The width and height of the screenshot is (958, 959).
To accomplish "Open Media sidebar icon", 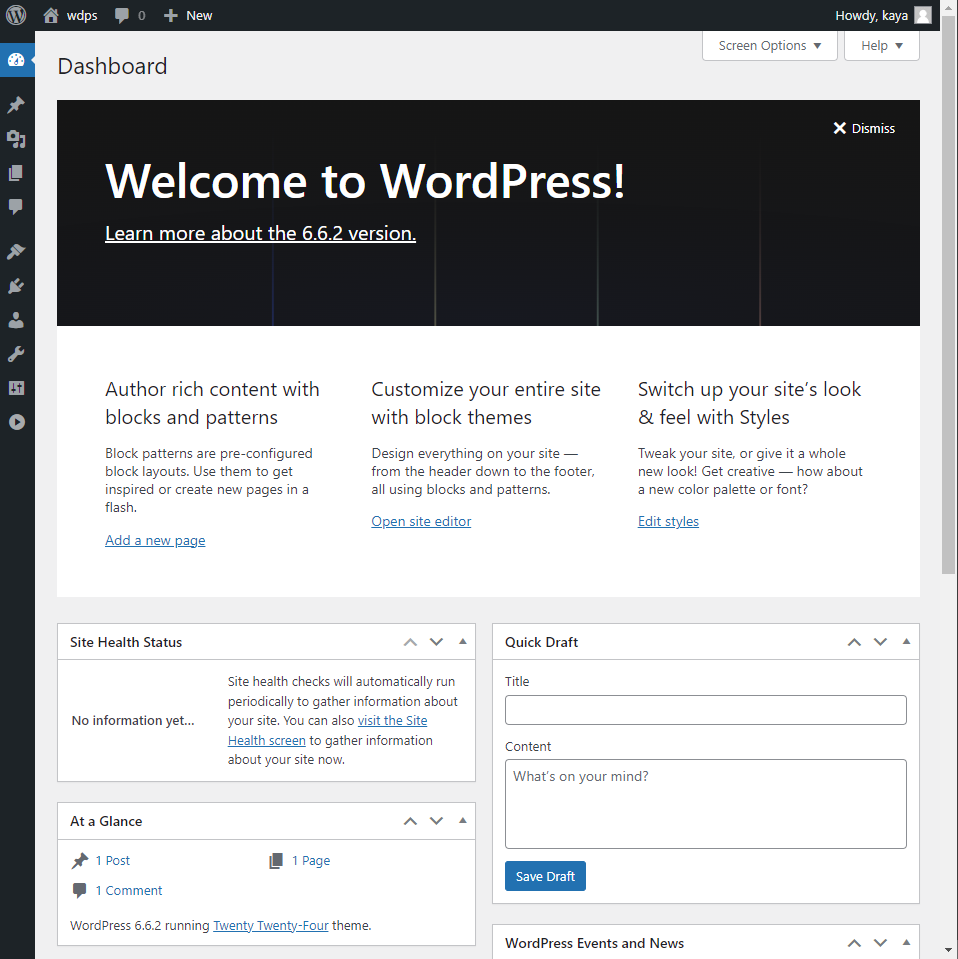I will pyautogui.click(x=17, y=139).
